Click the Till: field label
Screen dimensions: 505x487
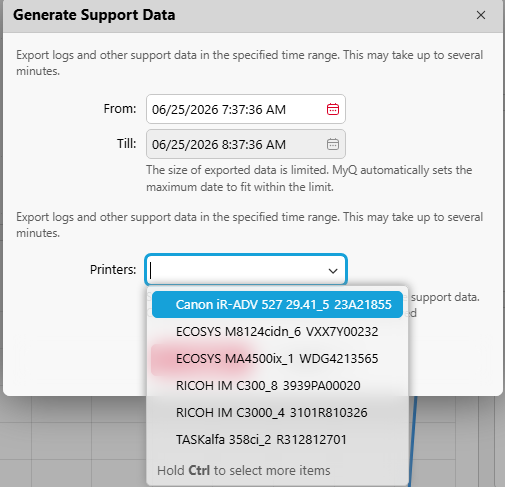coord(127,144)
